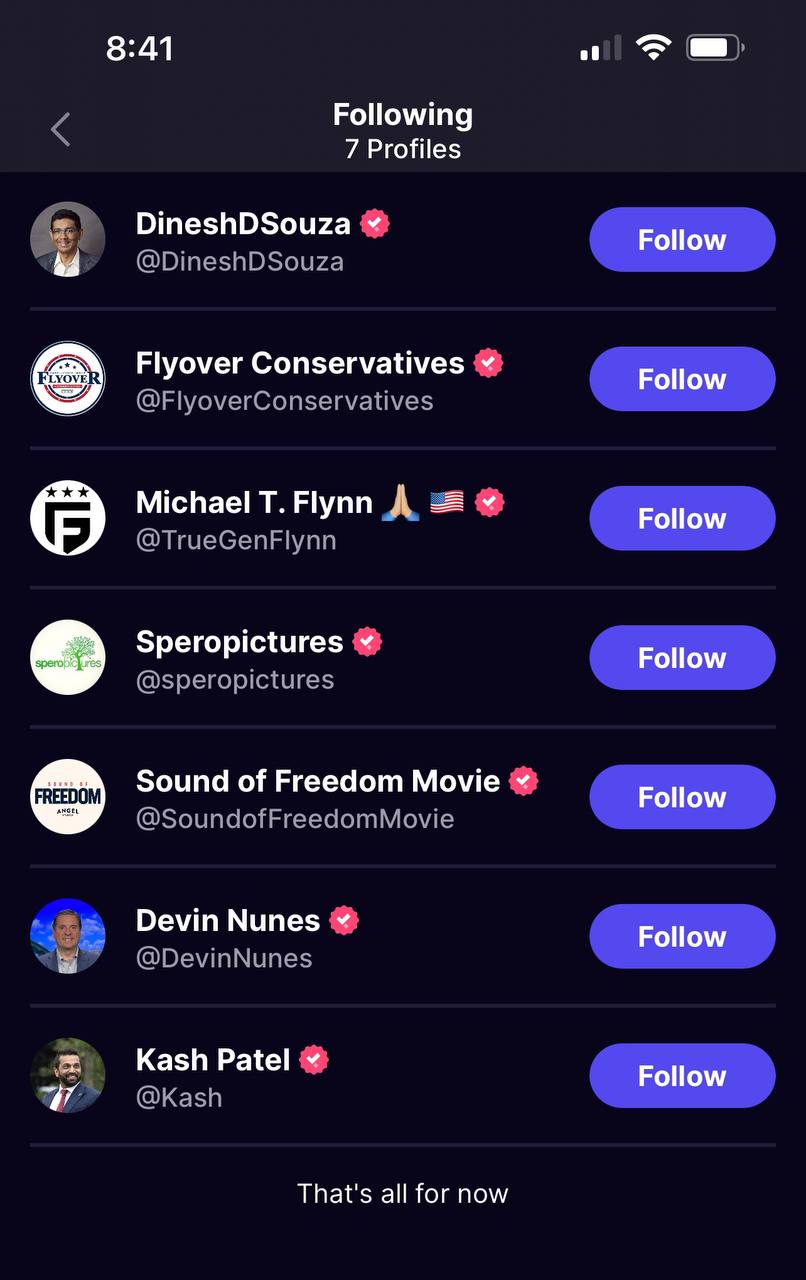Open the @TrueGenFlynn handle link
The image size is (806, 1280).
[236, 541]
